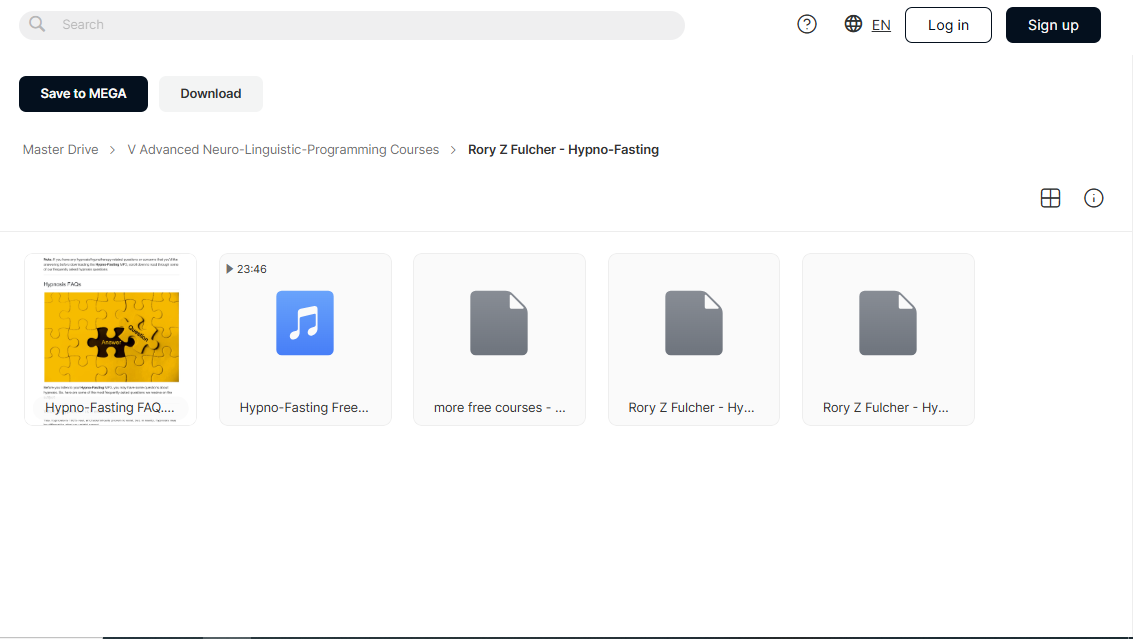
Task: Open V Advanced Neuro-Linguistic-Programming Courses breadcrumb
Action: click(x=283, y=150)
